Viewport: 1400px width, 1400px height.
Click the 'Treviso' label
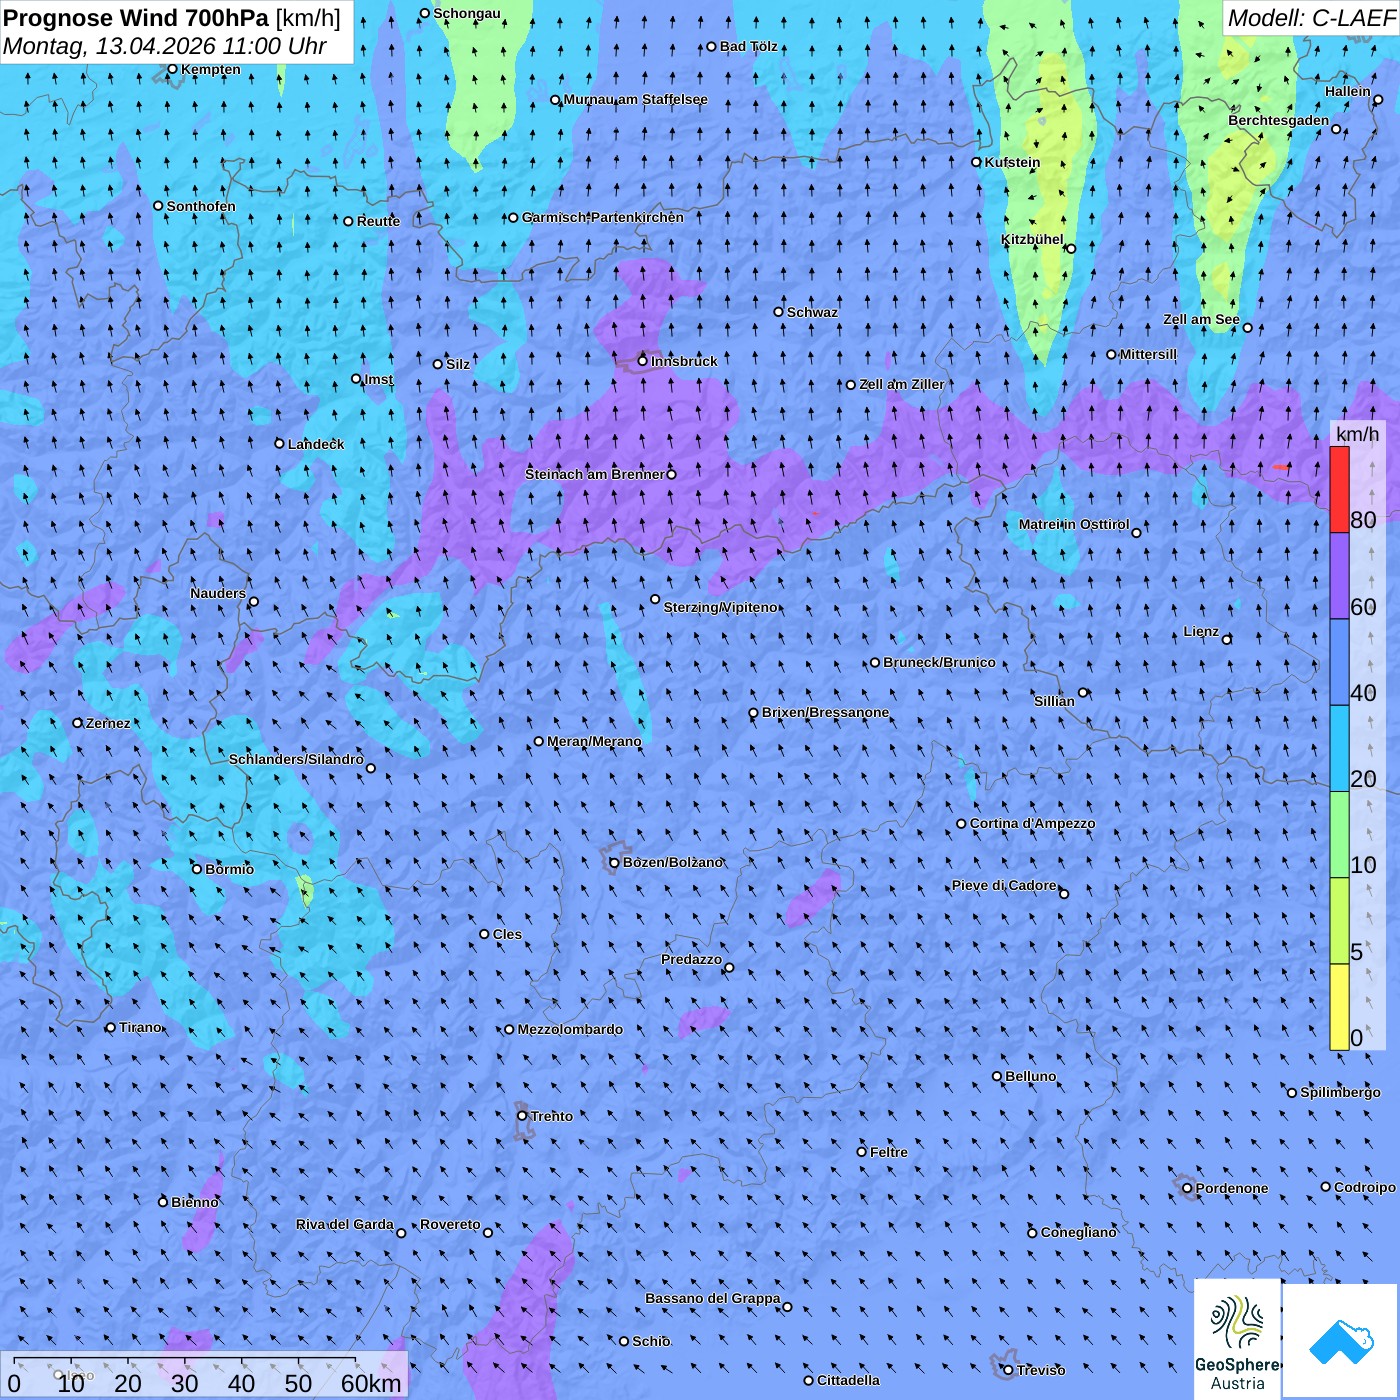1041,1370
